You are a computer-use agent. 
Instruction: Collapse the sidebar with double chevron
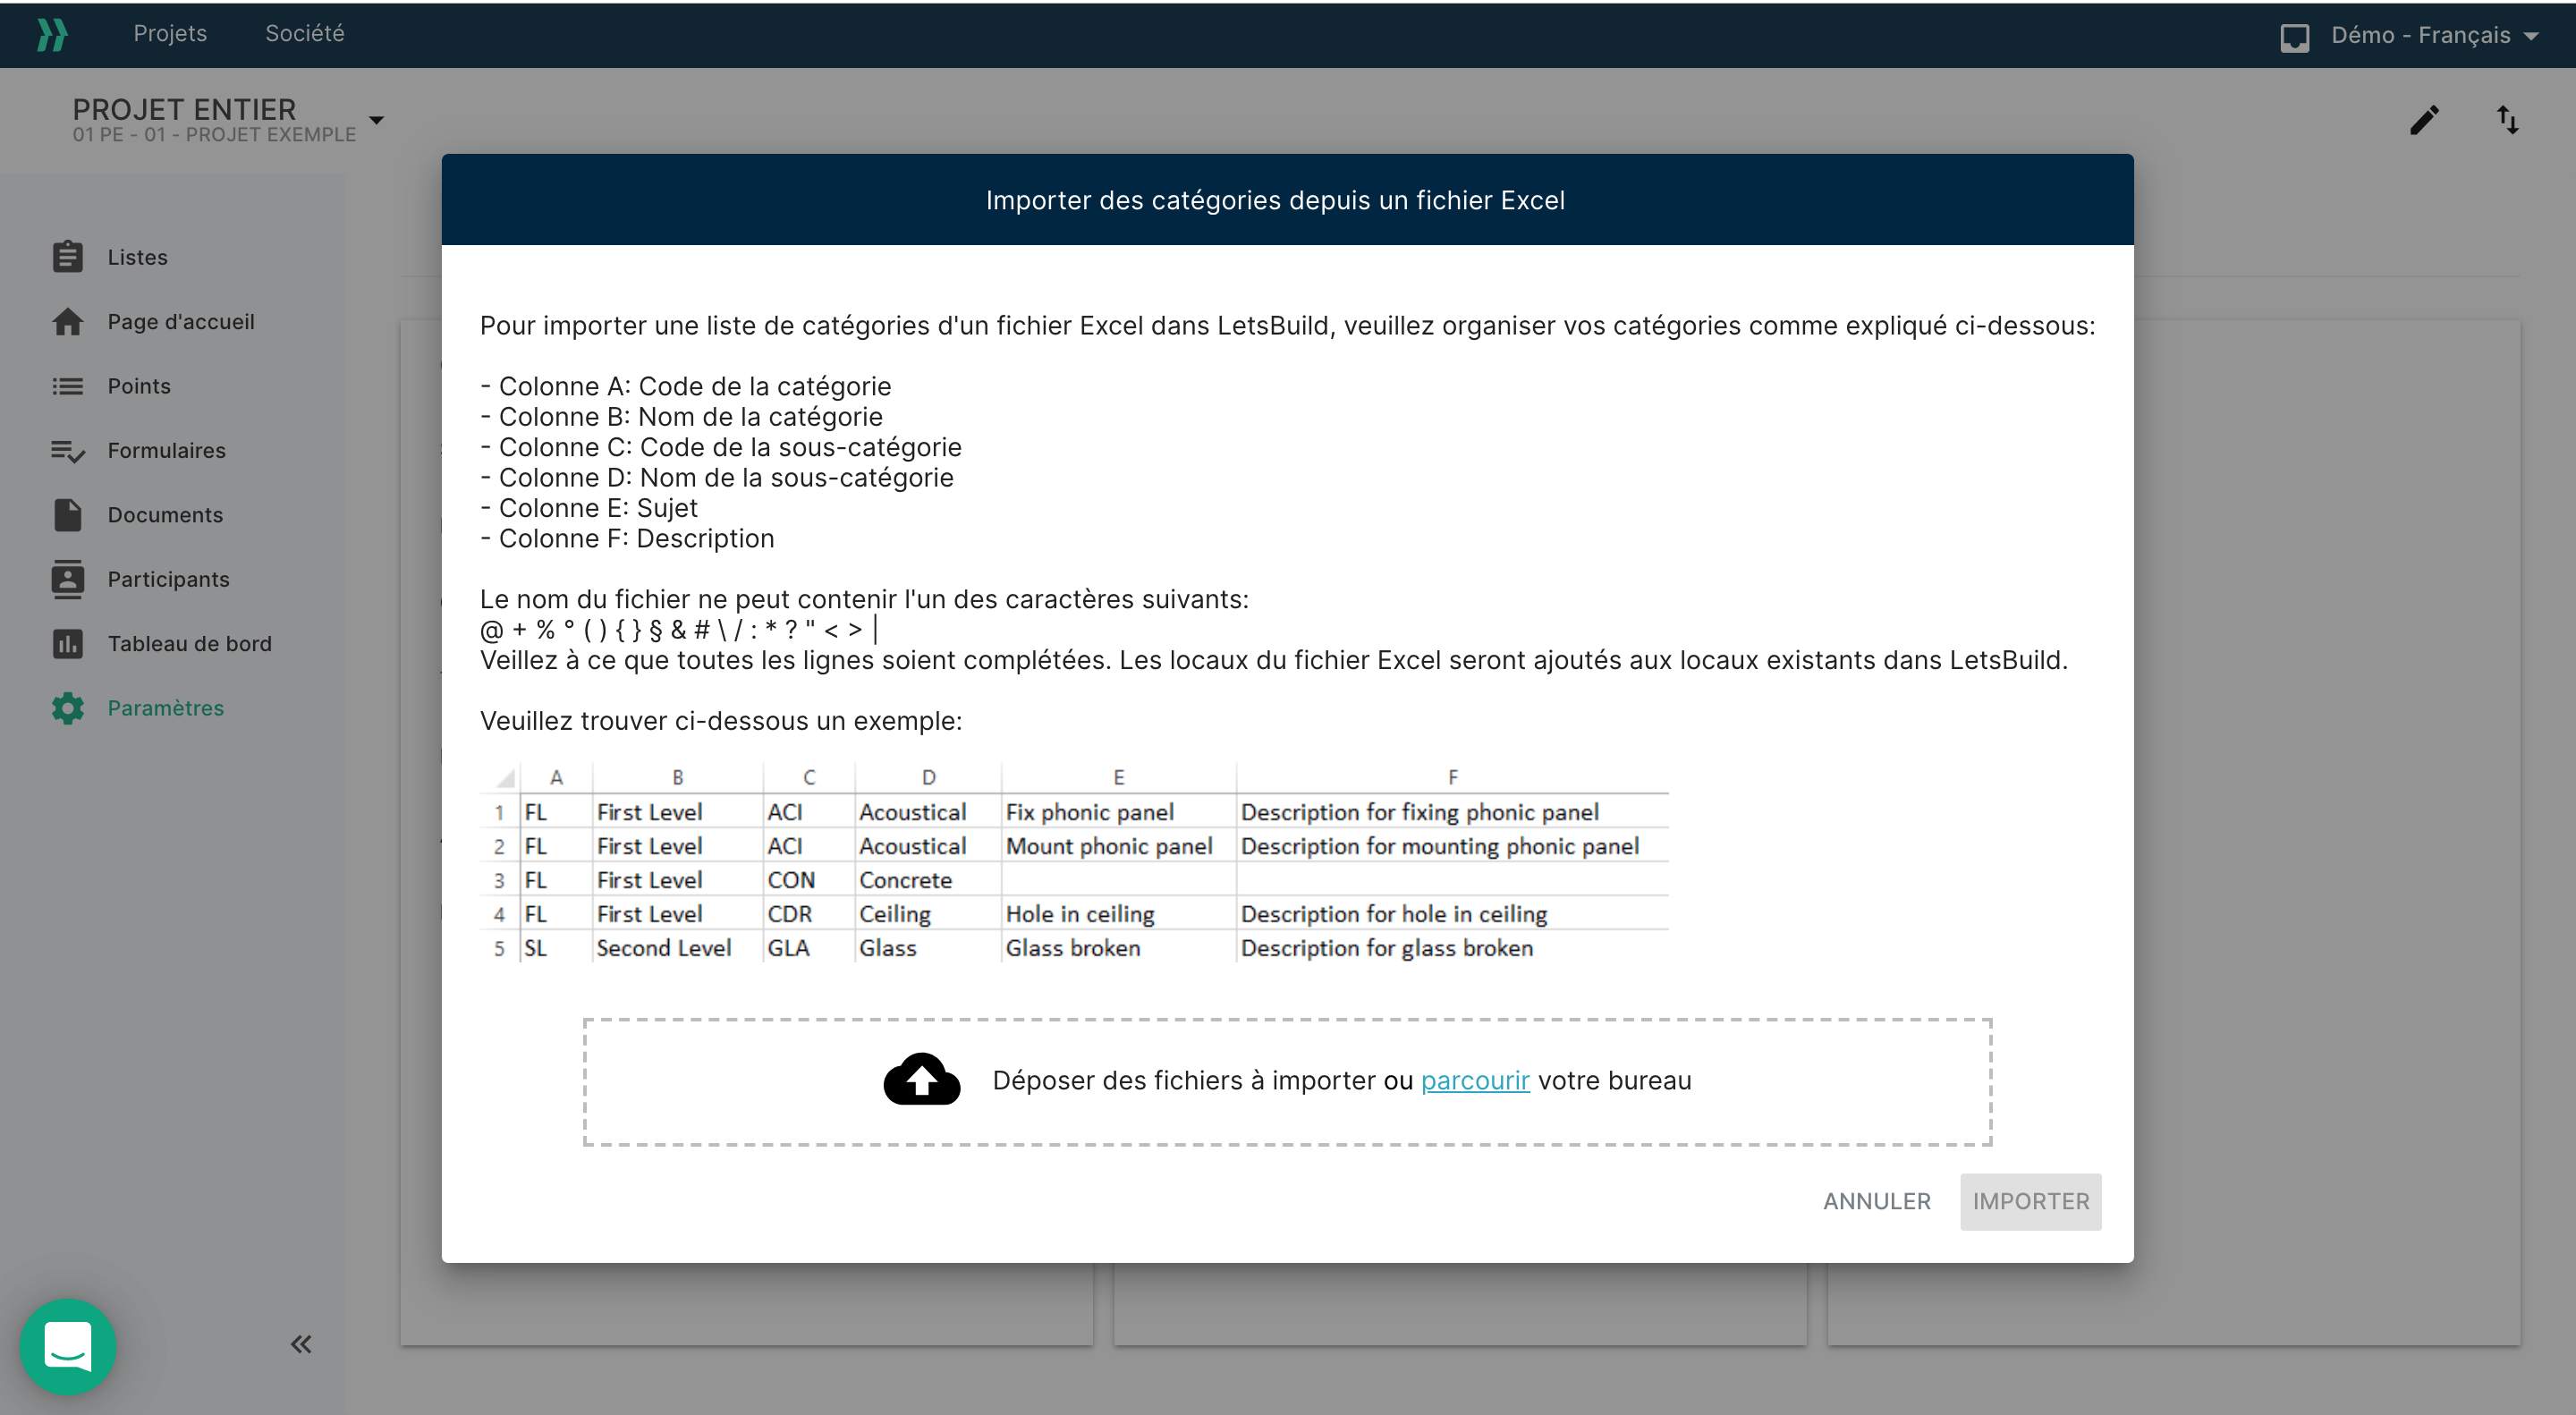(x=301, y=1344)
